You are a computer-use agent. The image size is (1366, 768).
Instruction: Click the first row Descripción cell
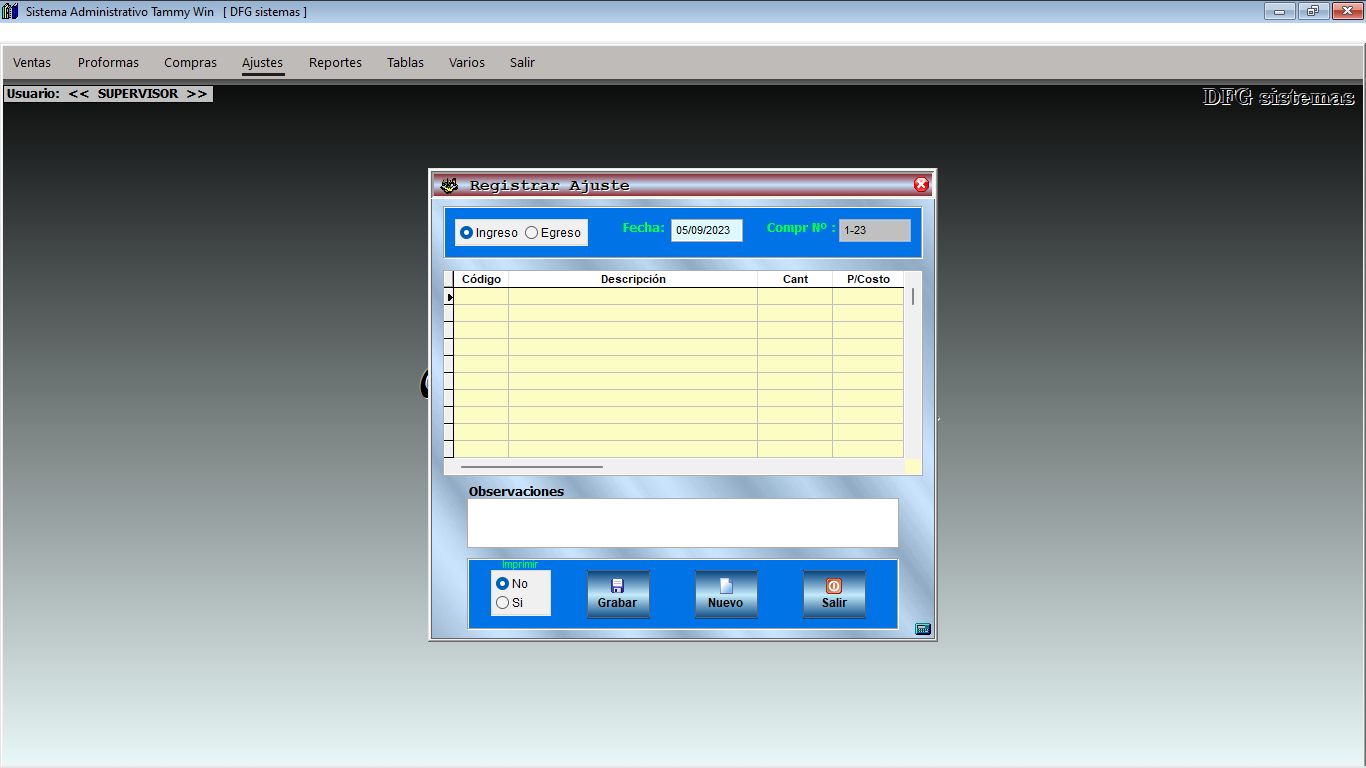pos(633,297)
